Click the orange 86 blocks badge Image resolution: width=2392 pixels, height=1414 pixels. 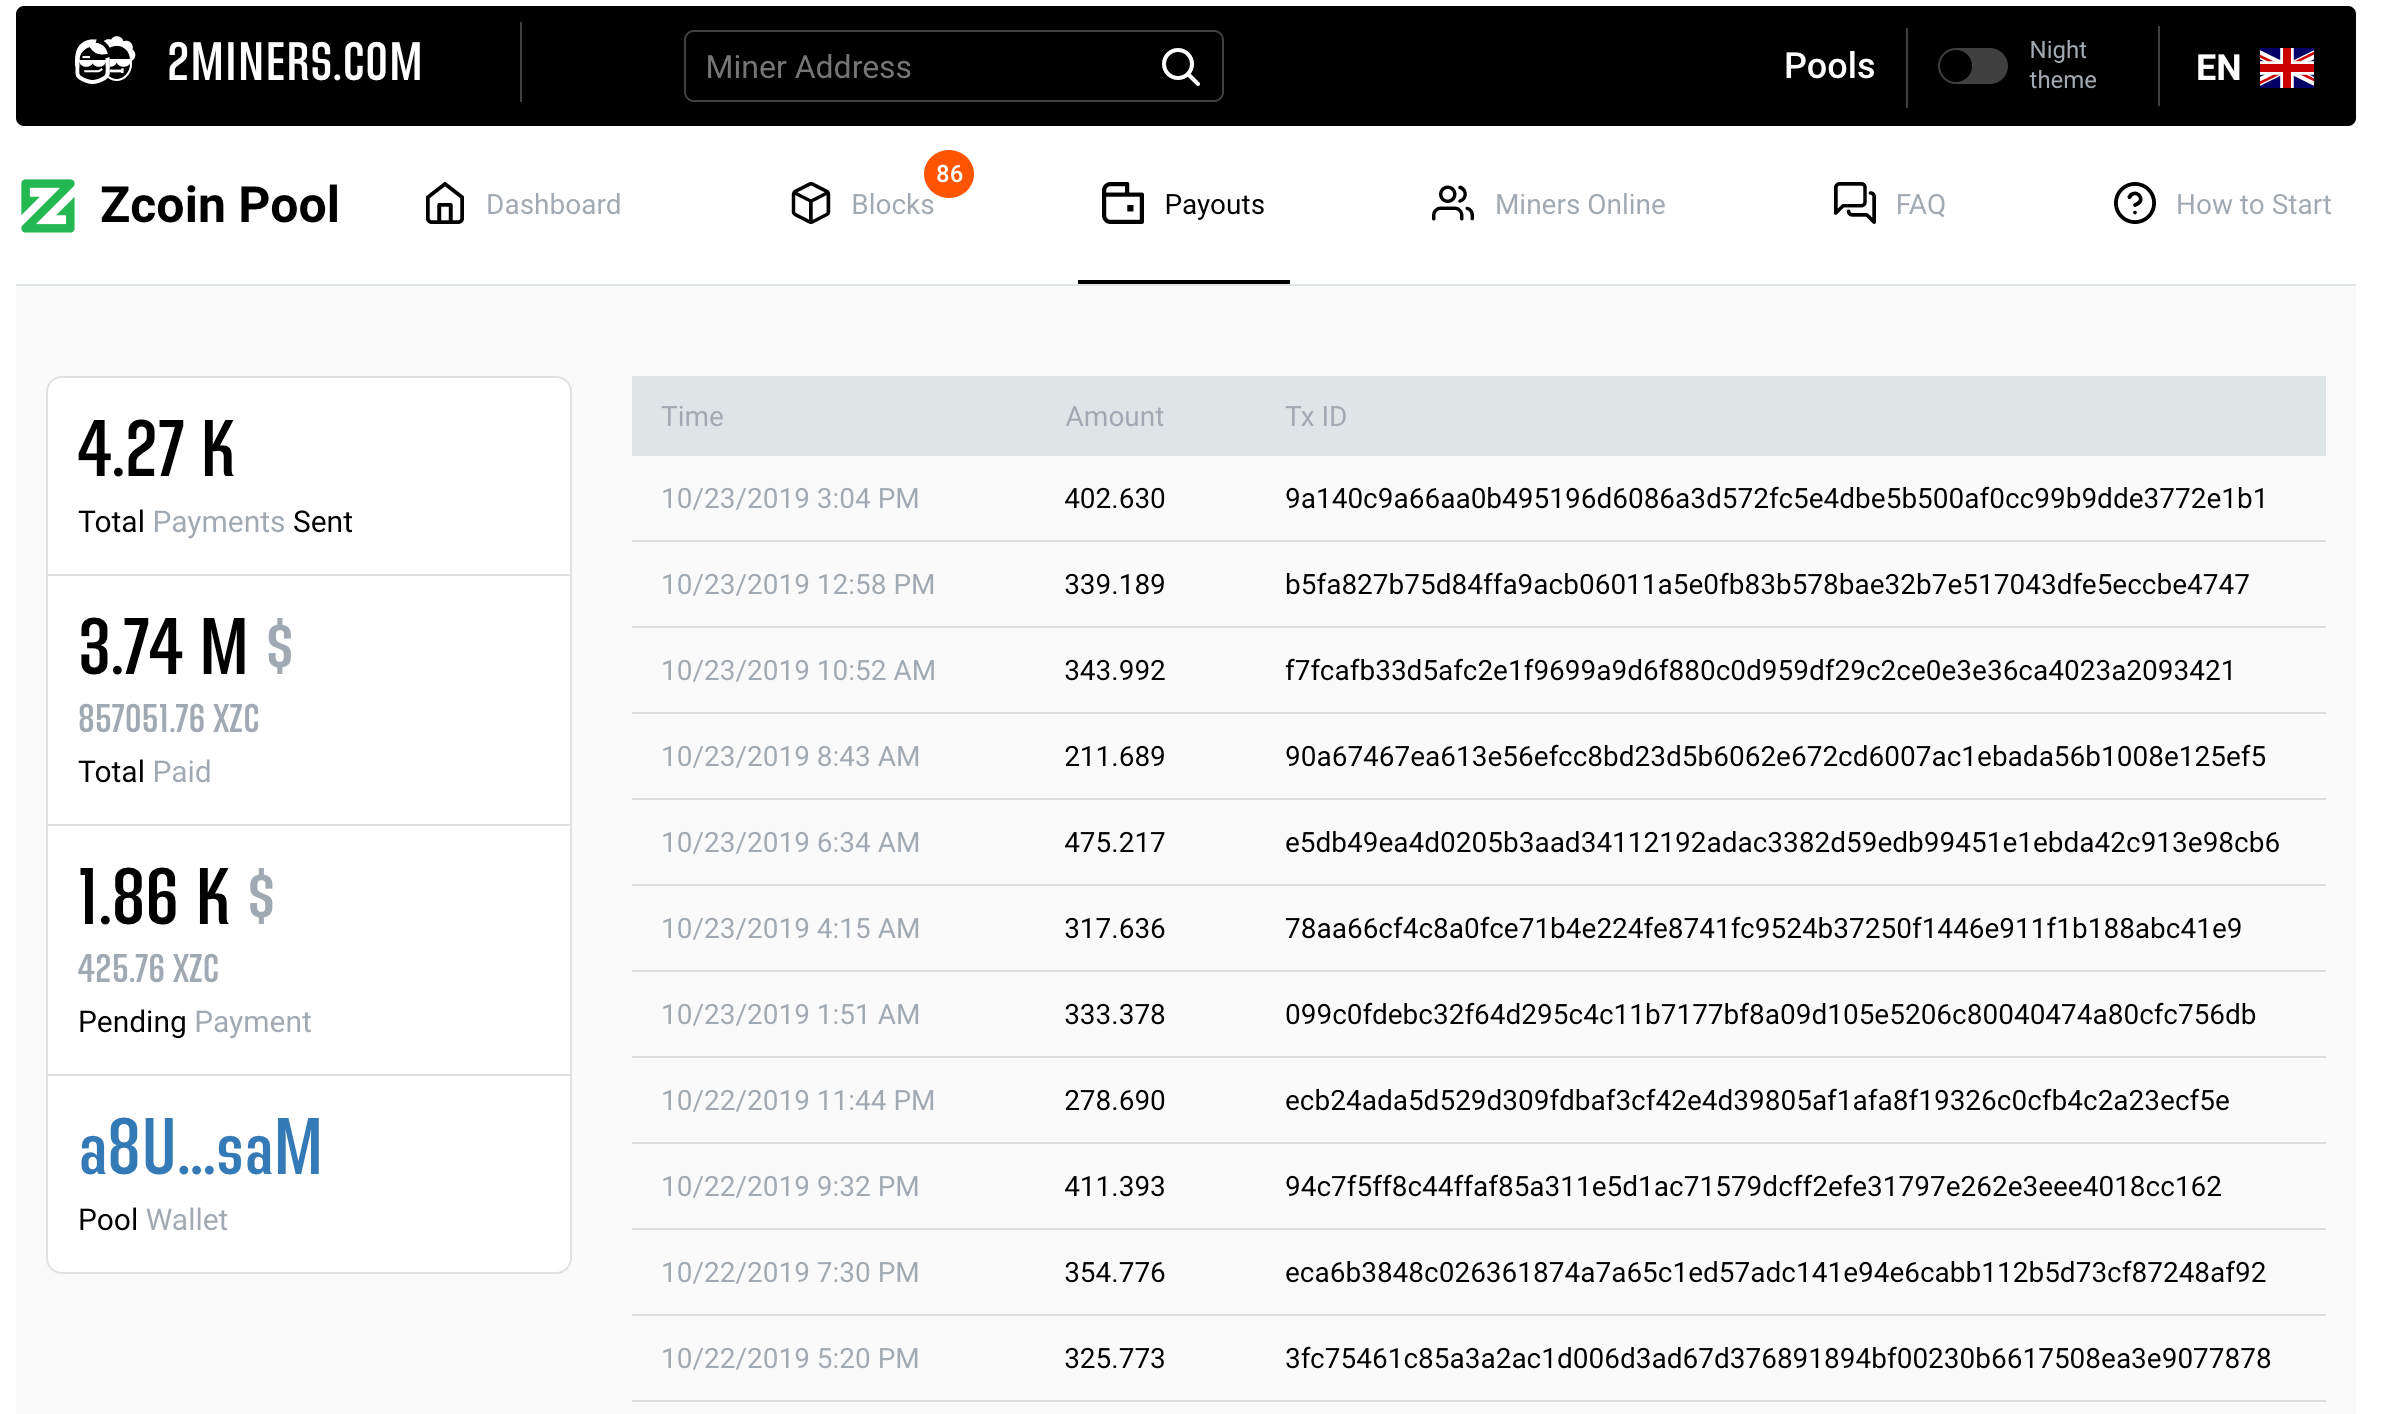949,174
